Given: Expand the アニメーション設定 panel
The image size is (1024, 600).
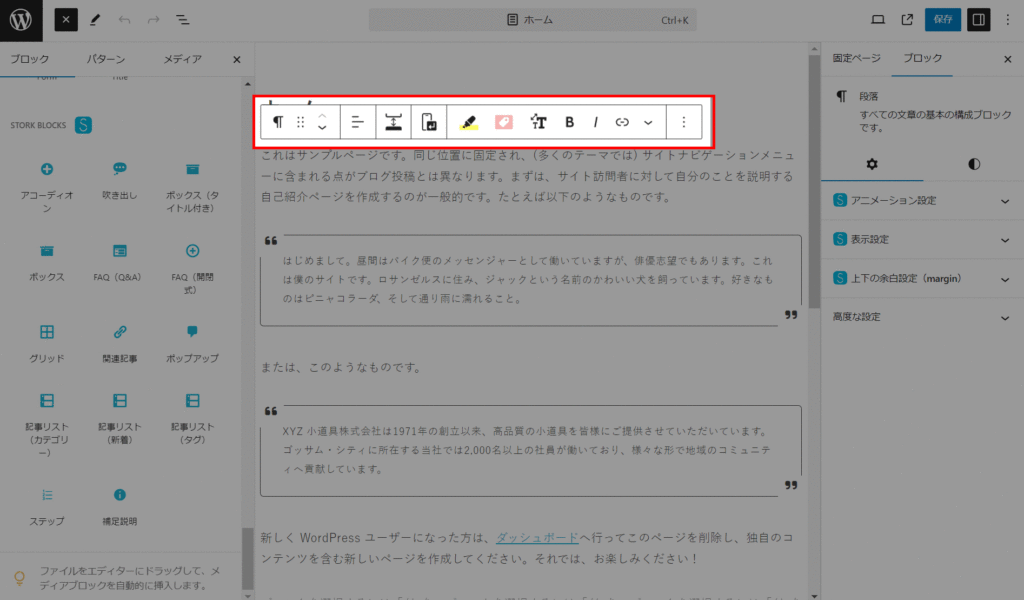Looking at the screenshot, I should tap(922, 200).
